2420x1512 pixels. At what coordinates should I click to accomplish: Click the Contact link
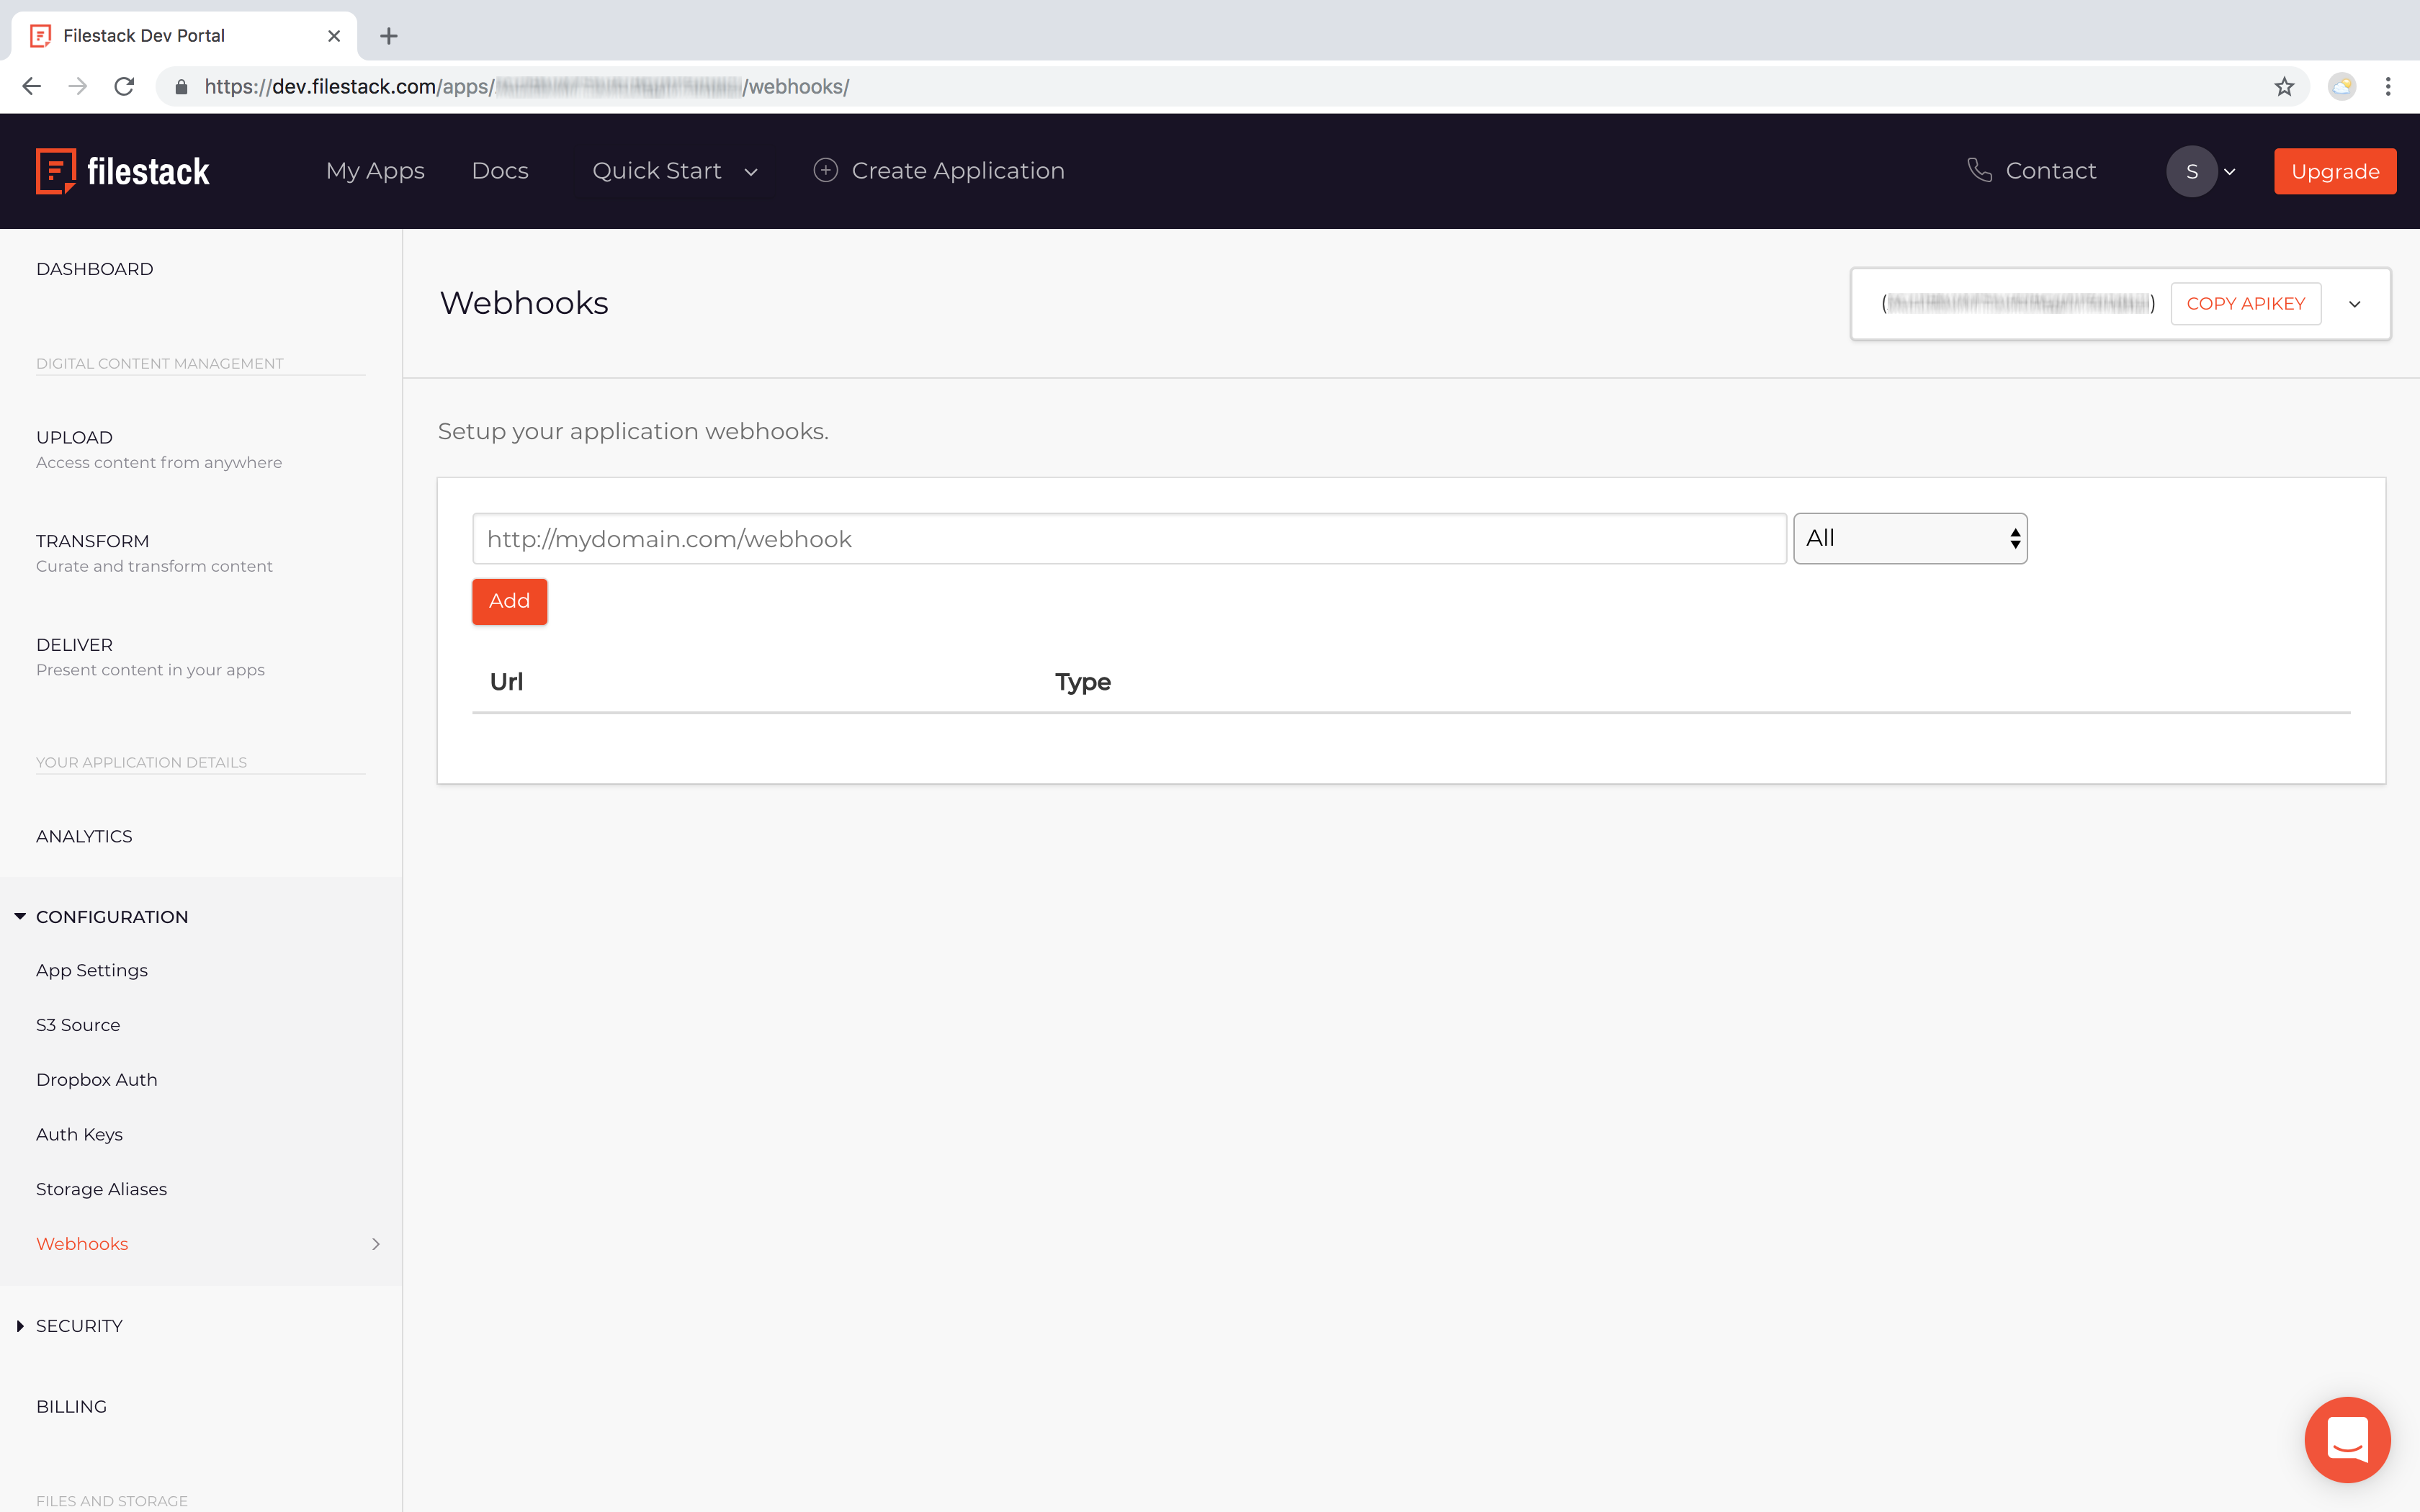tap(2050, 171)
